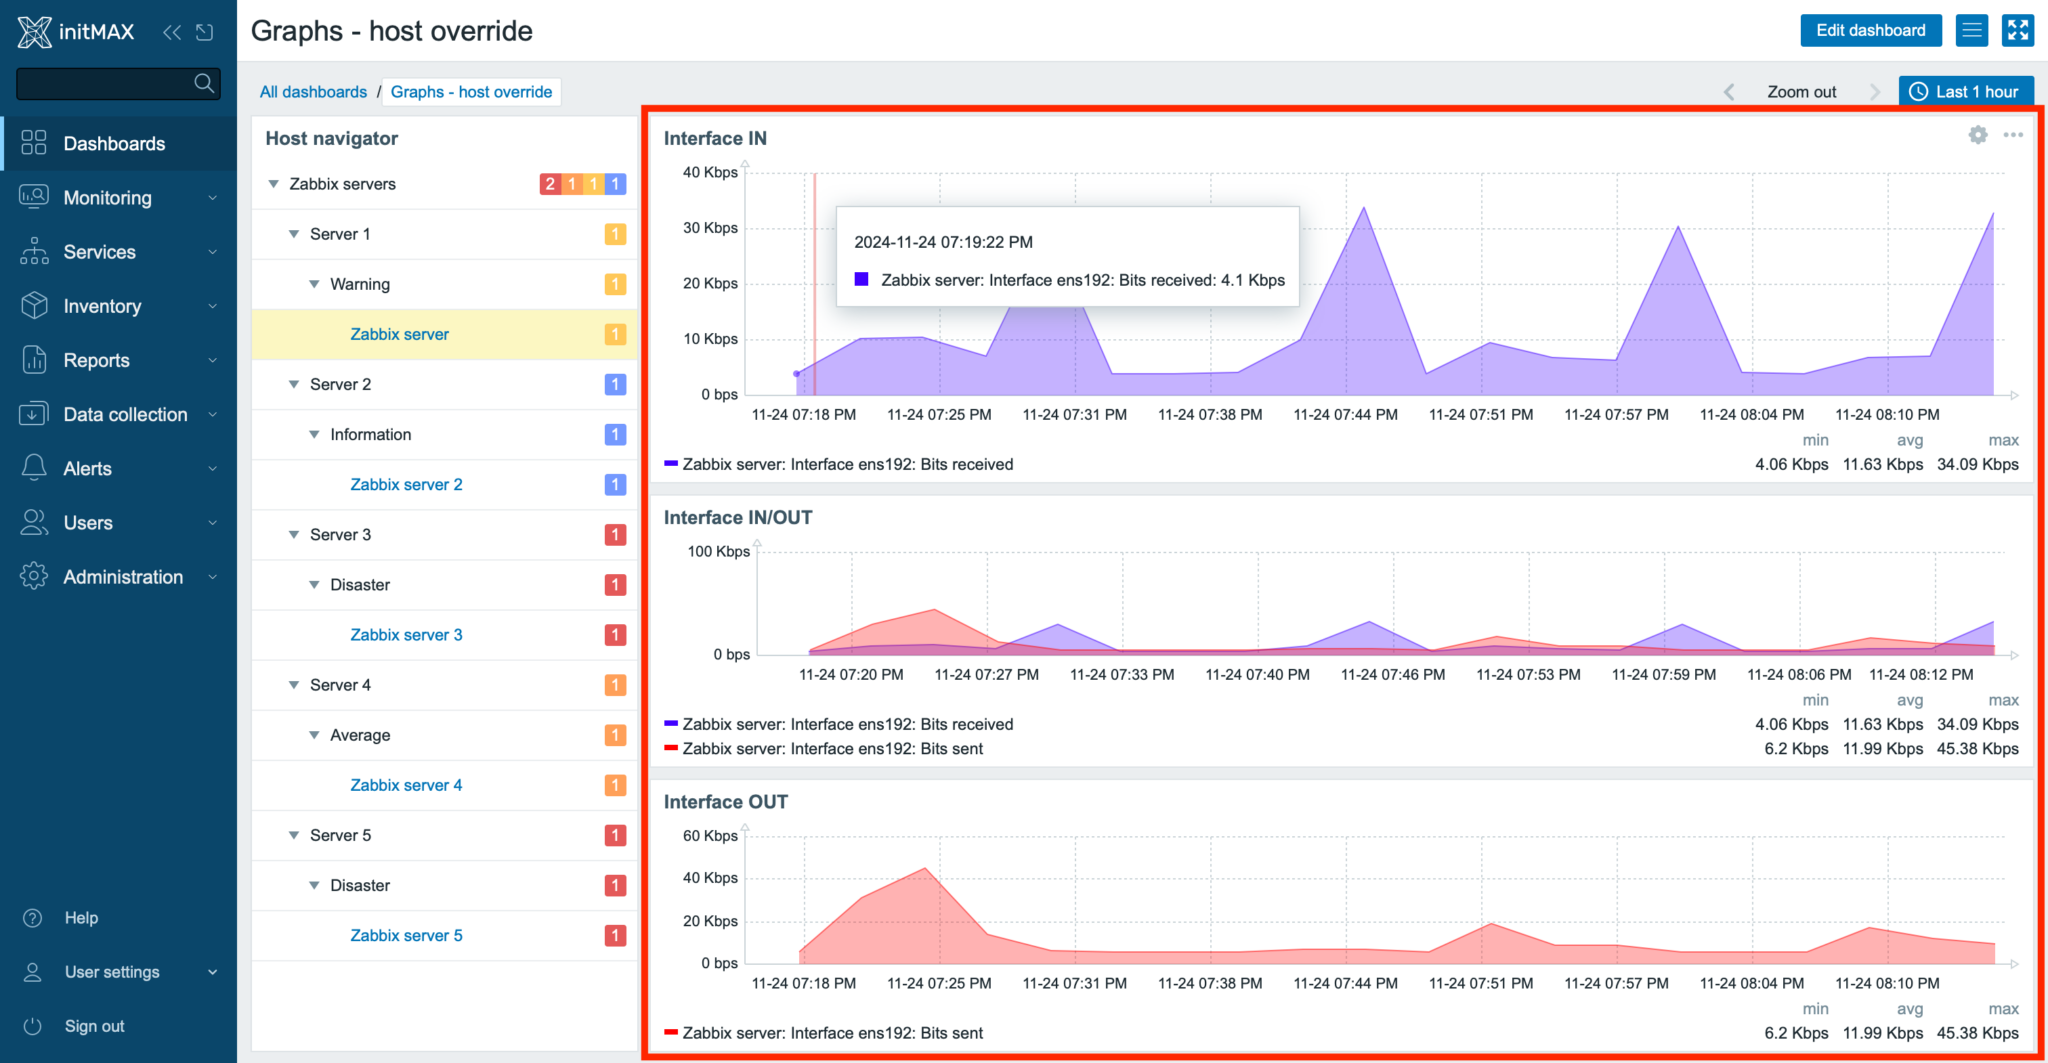Open the Reports menu
This screenshot has height=1063, width=2048.
(96, 360)
